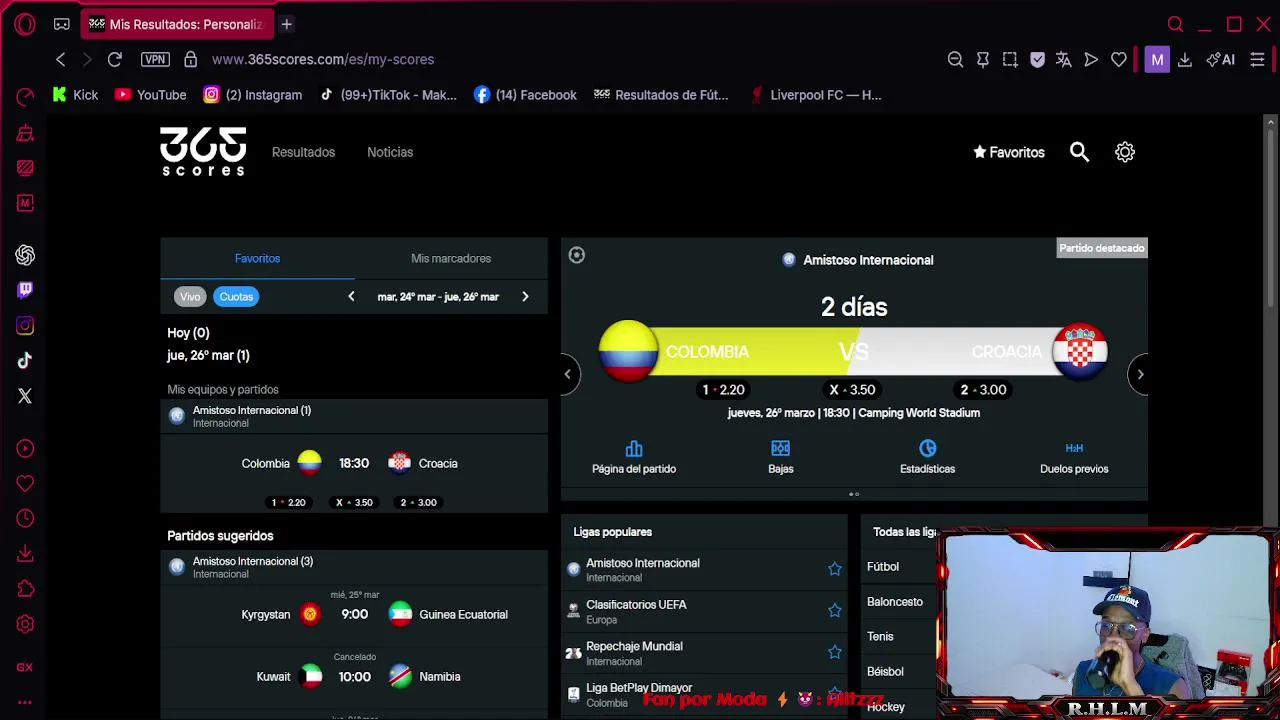Screen dimensions: 1280x720
Task: Open YouTube bookmark
Action: (151, 95)
